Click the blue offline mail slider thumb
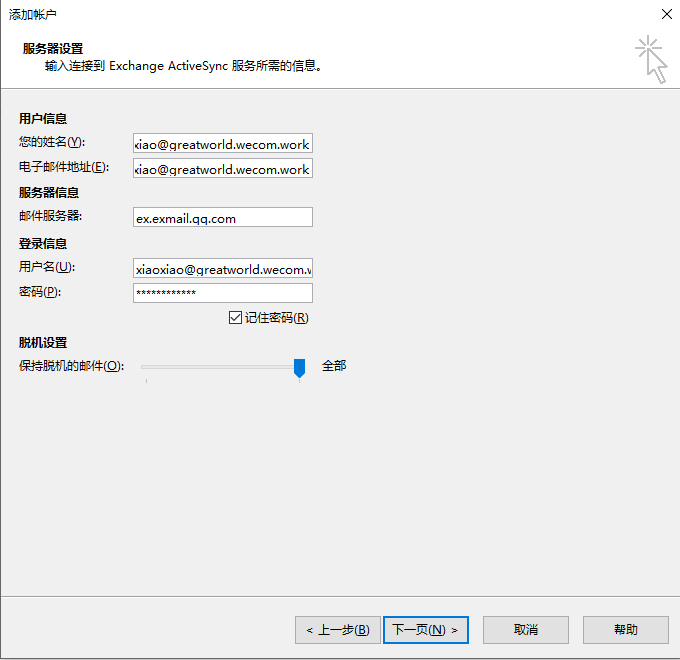The height and width of the screenshot is (660, 680). (x=299, y=367)
